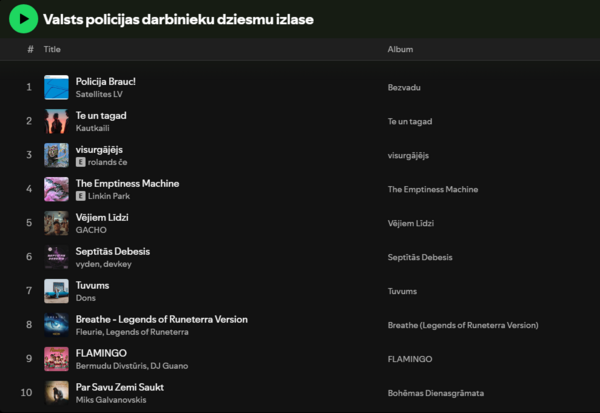Sort by the Title column header

52,49
